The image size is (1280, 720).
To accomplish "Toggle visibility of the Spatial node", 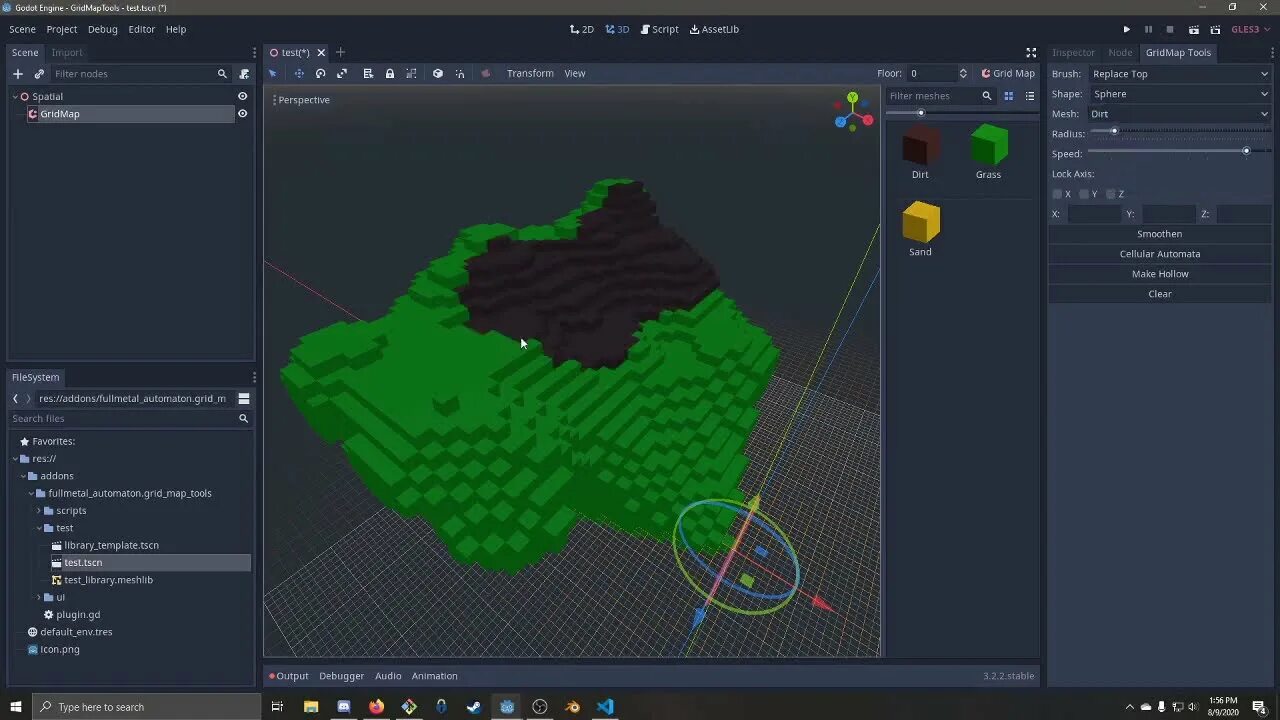I will tap(242, 97).
